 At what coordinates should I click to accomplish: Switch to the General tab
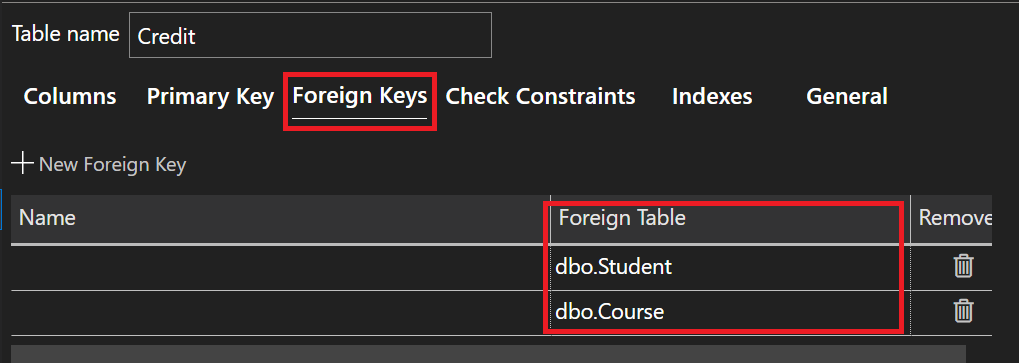pos(847,97)
